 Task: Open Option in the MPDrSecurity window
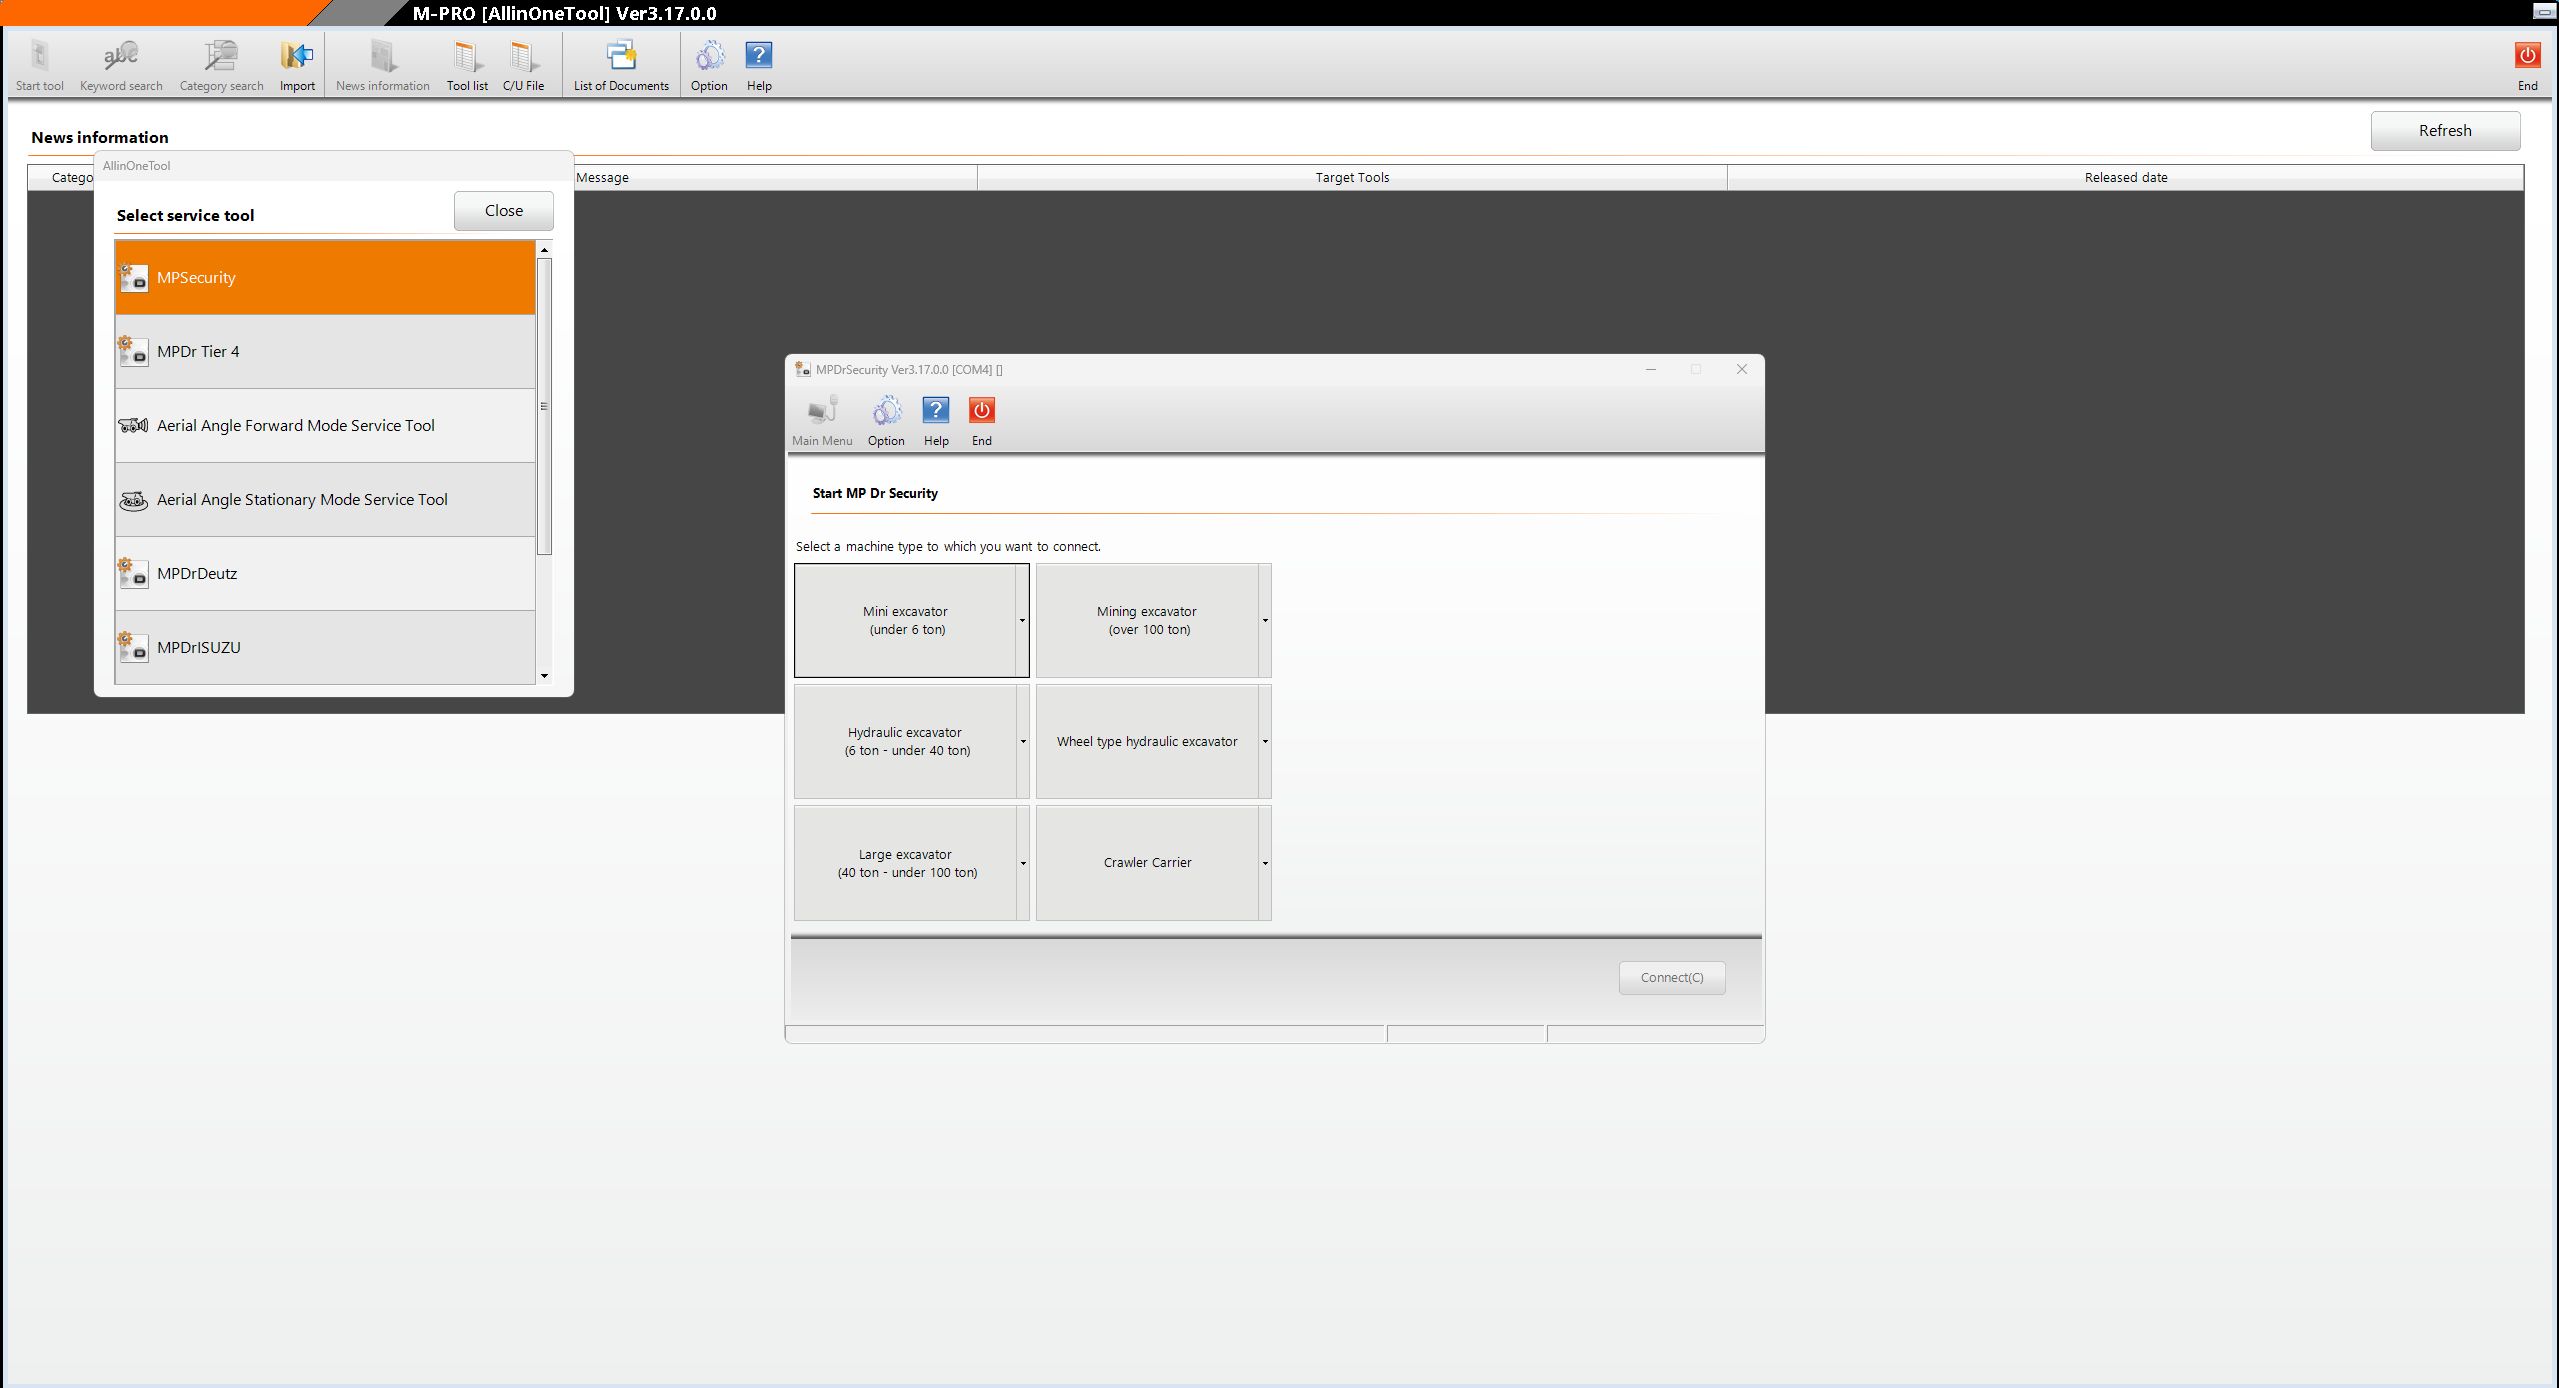point(886,421)
